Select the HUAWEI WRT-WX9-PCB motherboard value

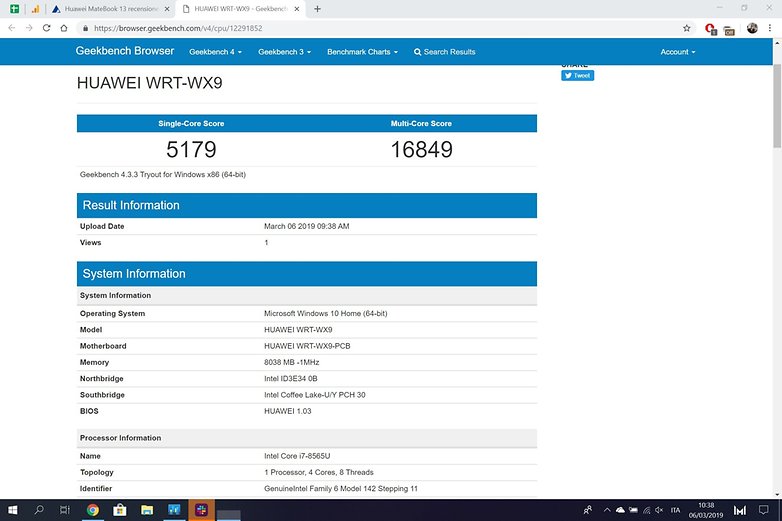click(307, 346)
